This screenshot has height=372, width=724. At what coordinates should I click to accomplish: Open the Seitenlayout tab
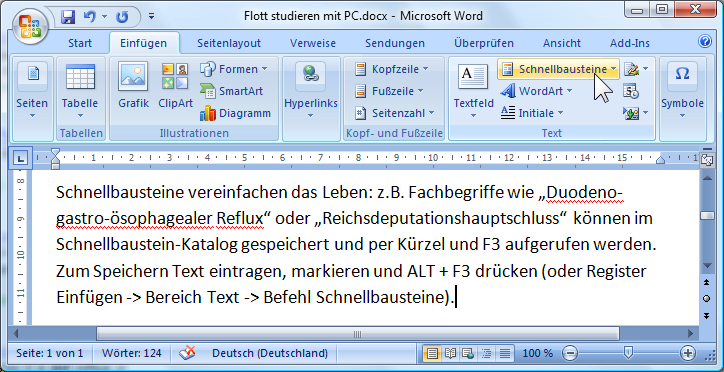click(229, 43)
